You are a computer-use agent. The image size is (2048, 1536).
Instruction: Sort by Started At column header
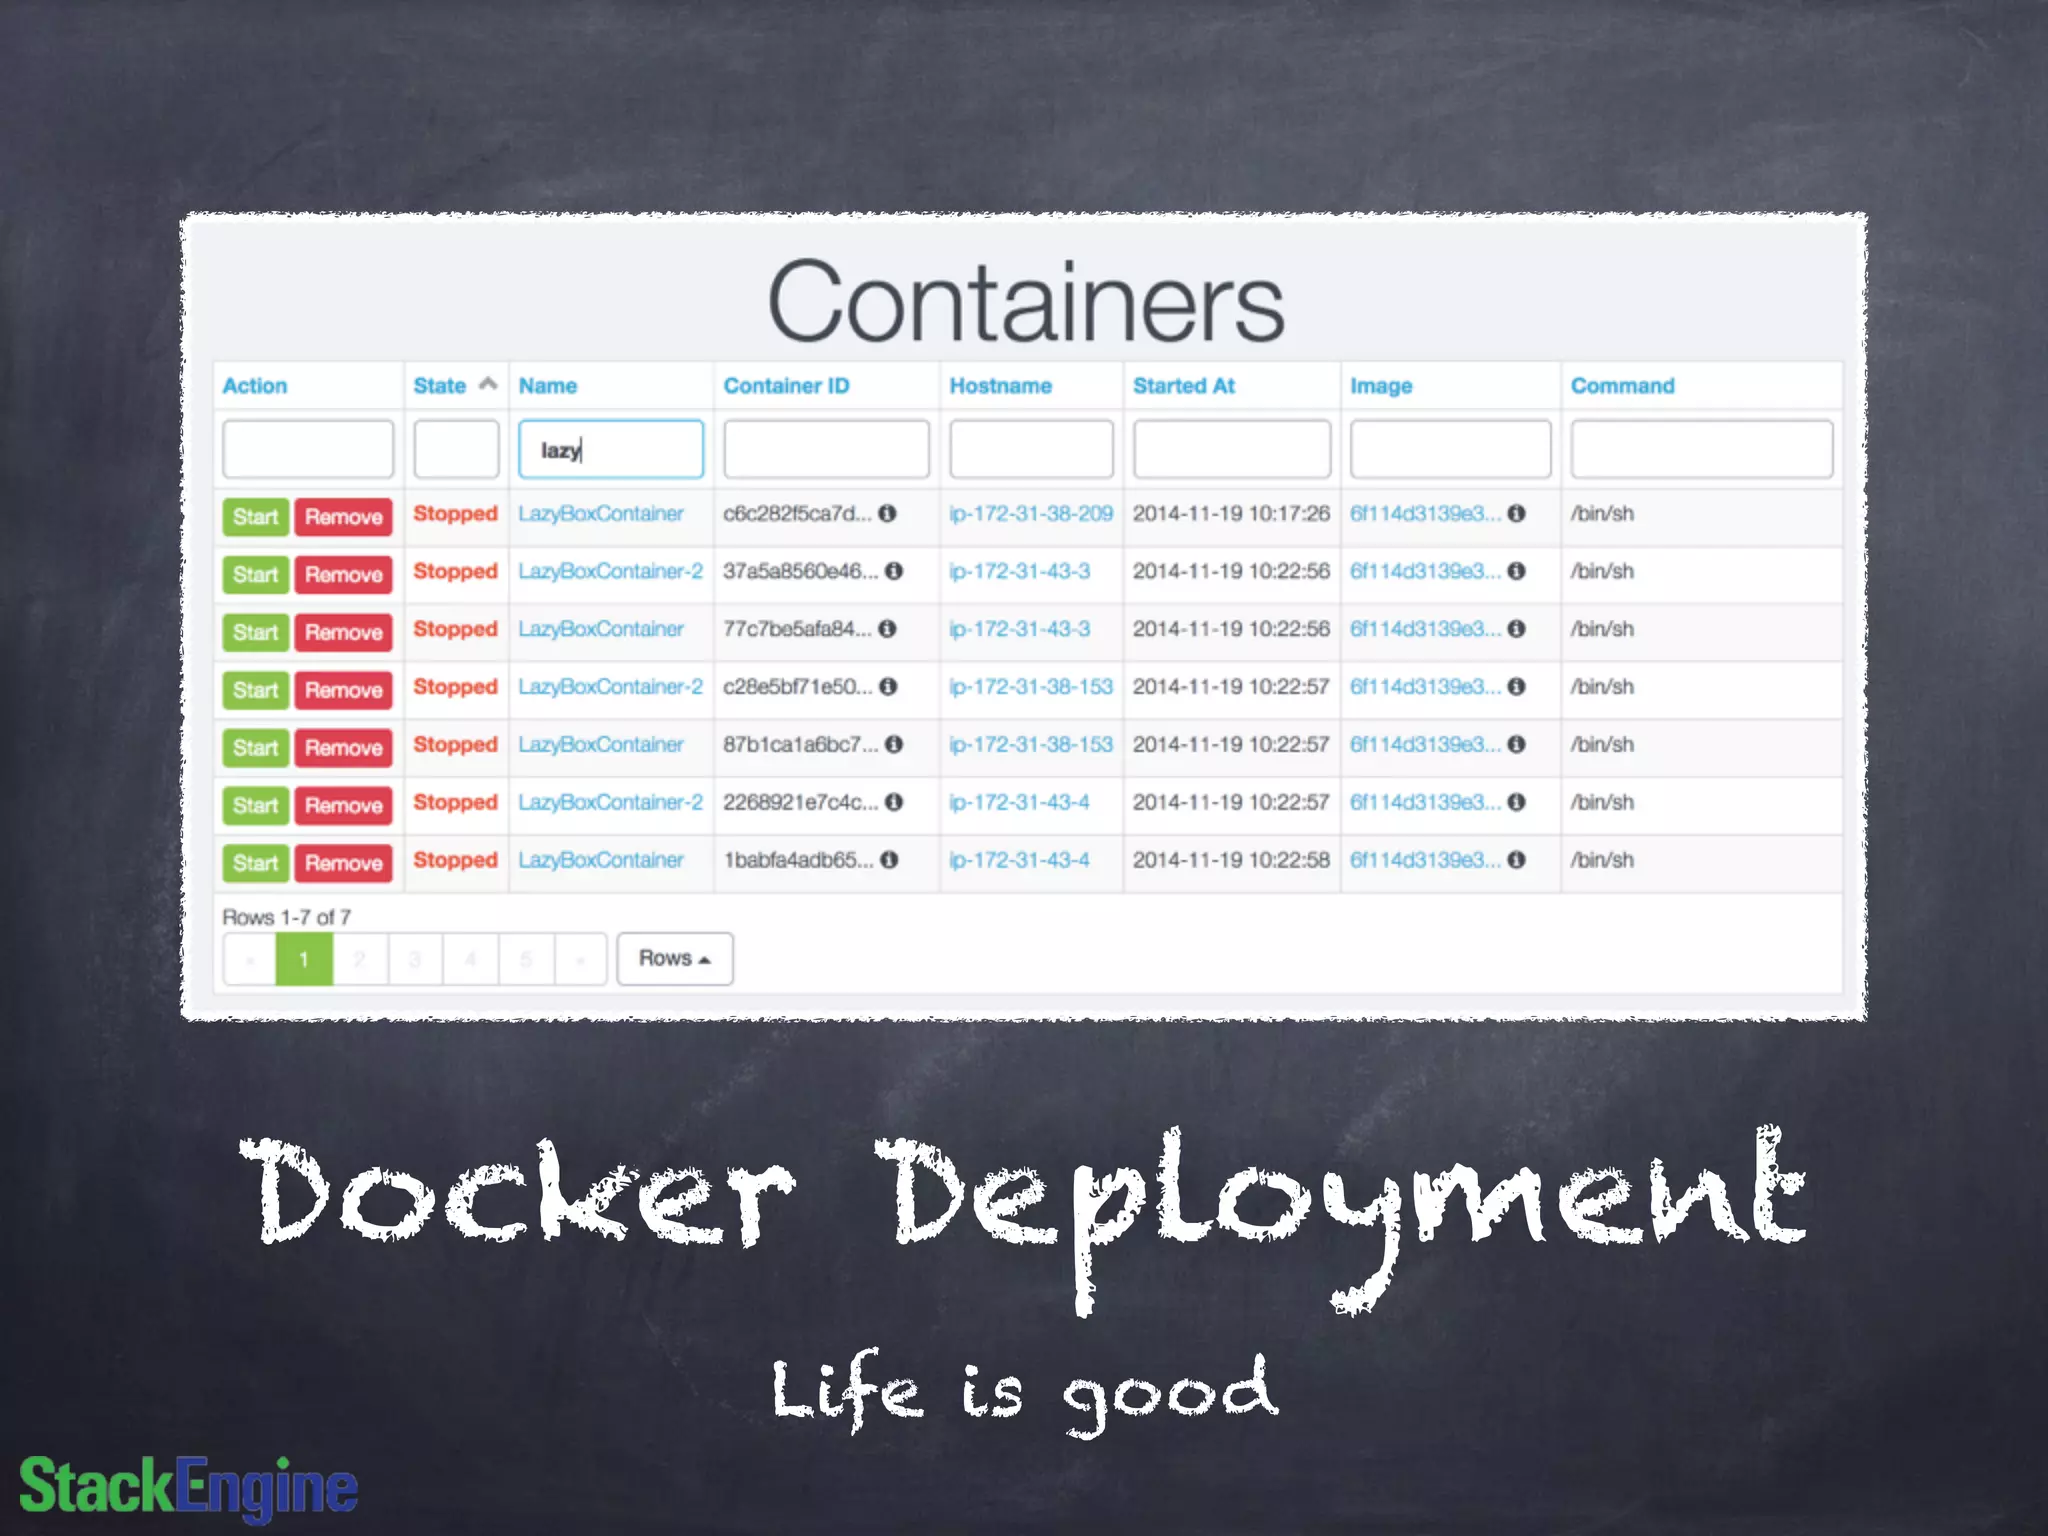[1184, 386]
